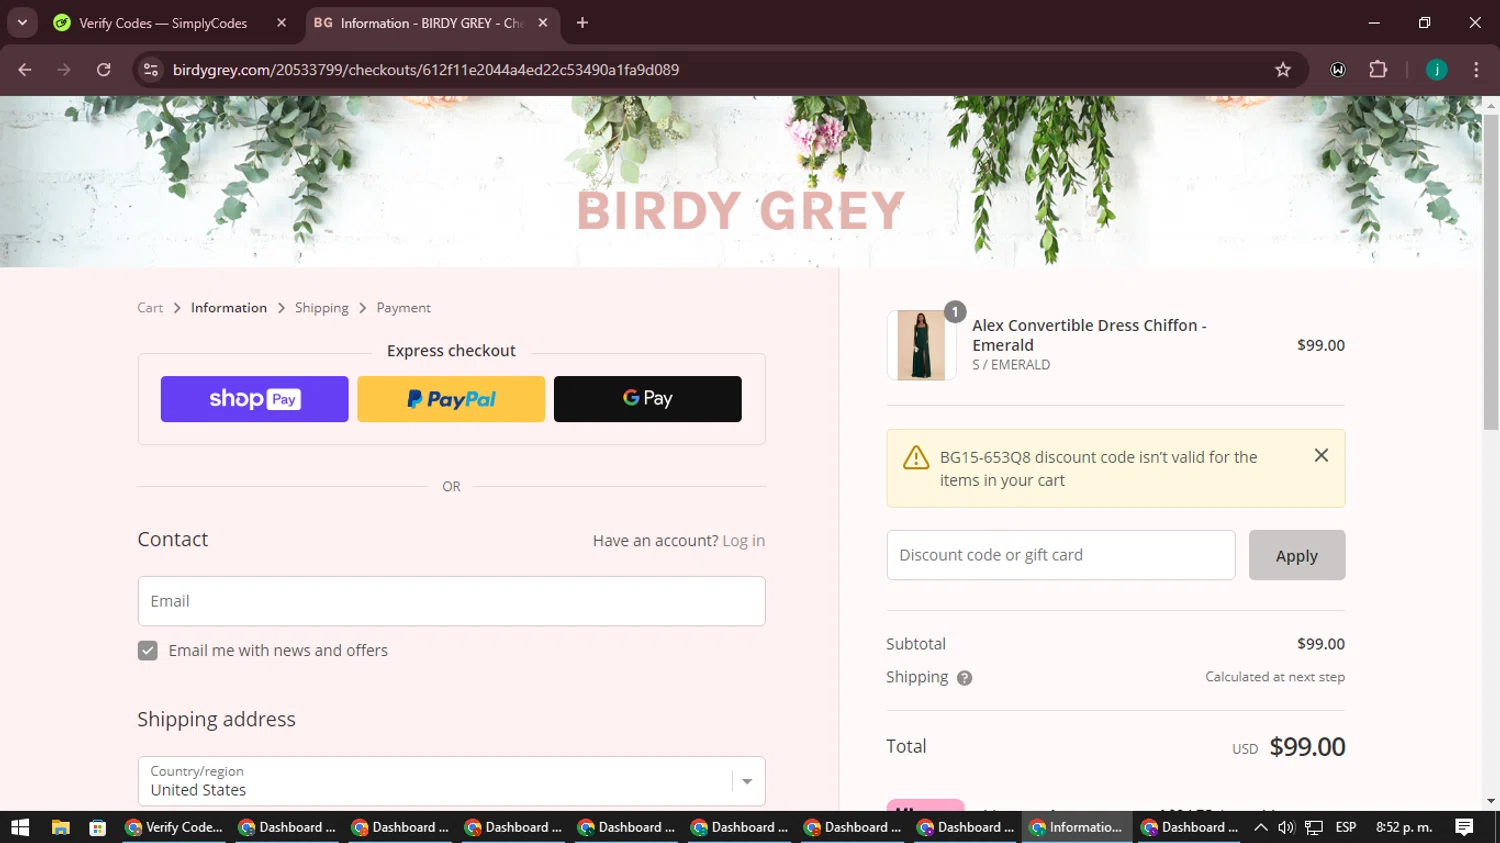Click the Alex Convertible Dress Chiffon title
The image size is (1500, 843).
pyautogui.click(x=1089, y=335)
